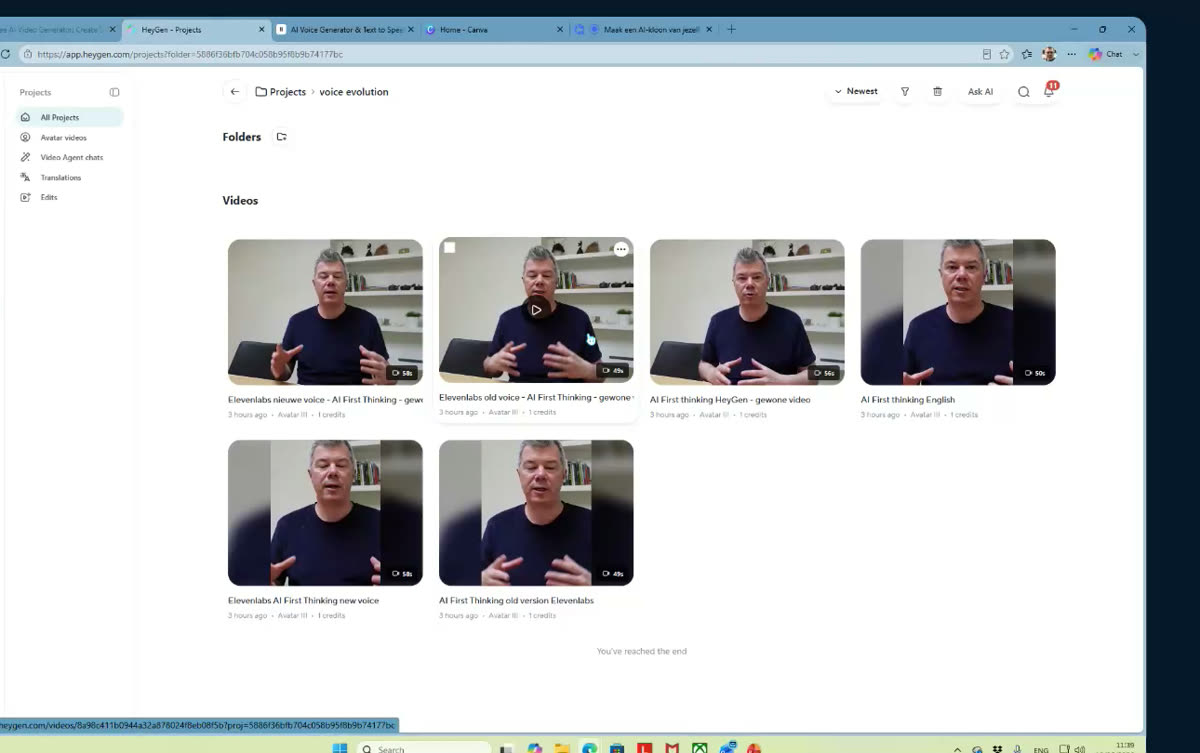Image resolution: width=1200 pixels, height=753 pixels.
Task: Open the Windows Start menu
Action: click(x=339, y=748)
